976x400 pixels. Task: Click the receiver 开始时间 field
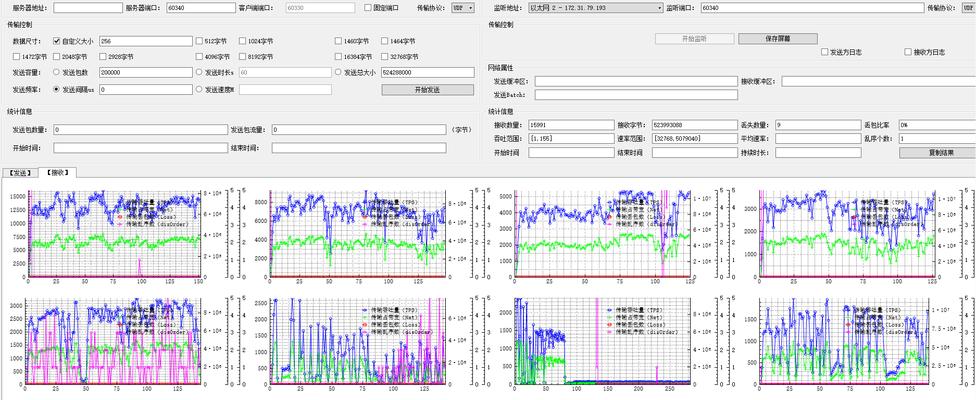tap(571, 152)
